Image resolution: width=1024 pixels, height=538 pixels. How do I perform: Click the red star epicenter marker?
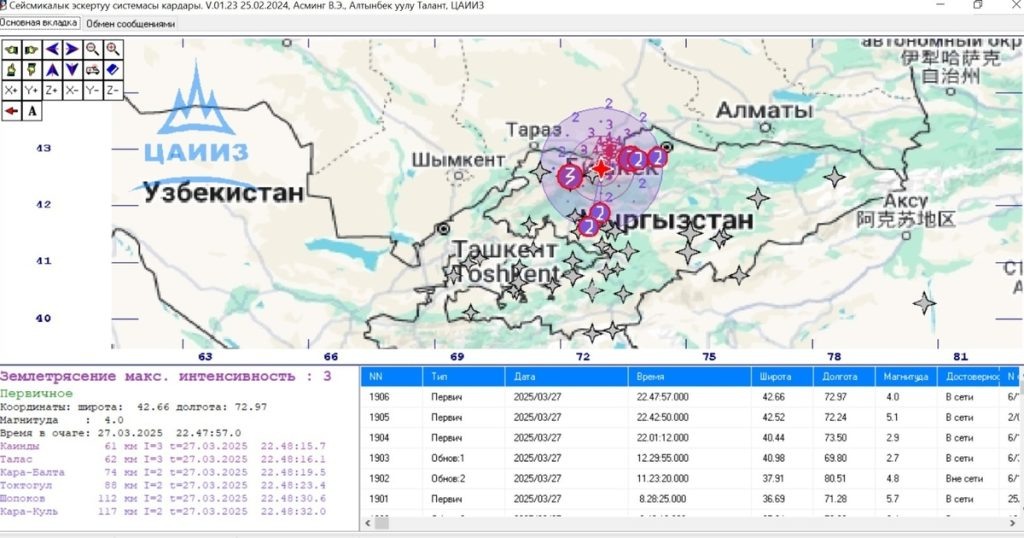pos(601,169)
